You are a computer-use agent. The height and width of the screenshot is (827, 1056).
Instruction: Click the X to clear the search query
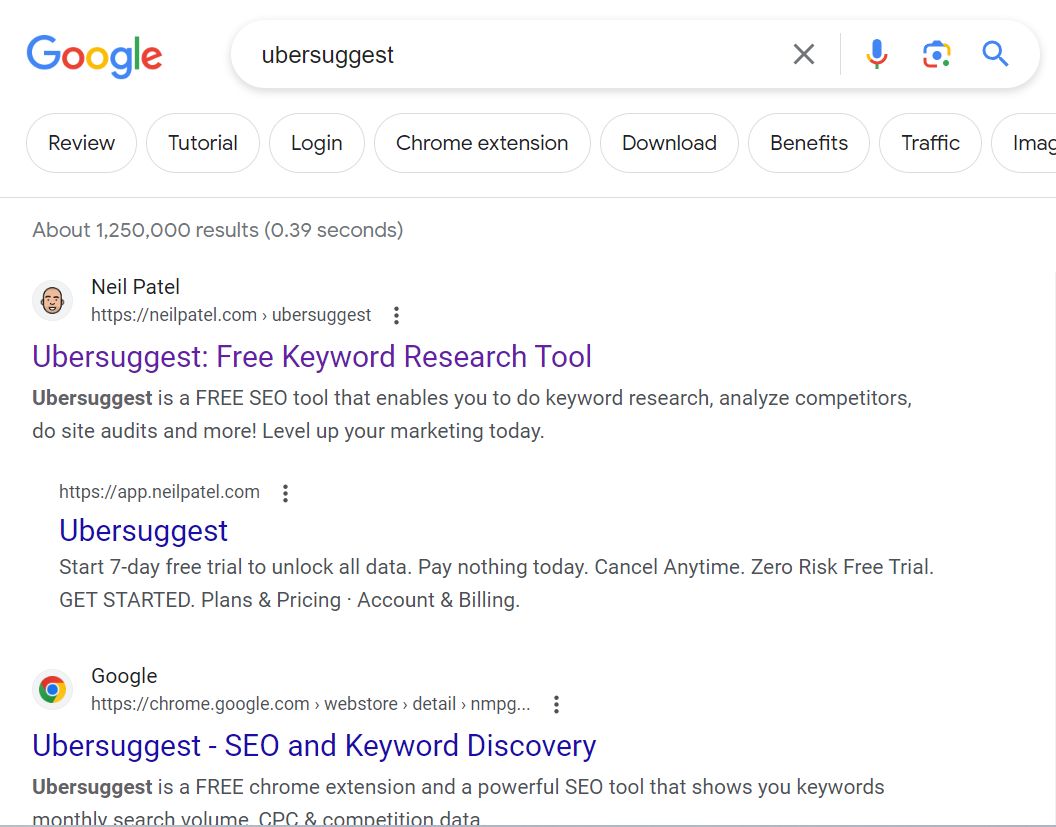click(x=803, y=54)
